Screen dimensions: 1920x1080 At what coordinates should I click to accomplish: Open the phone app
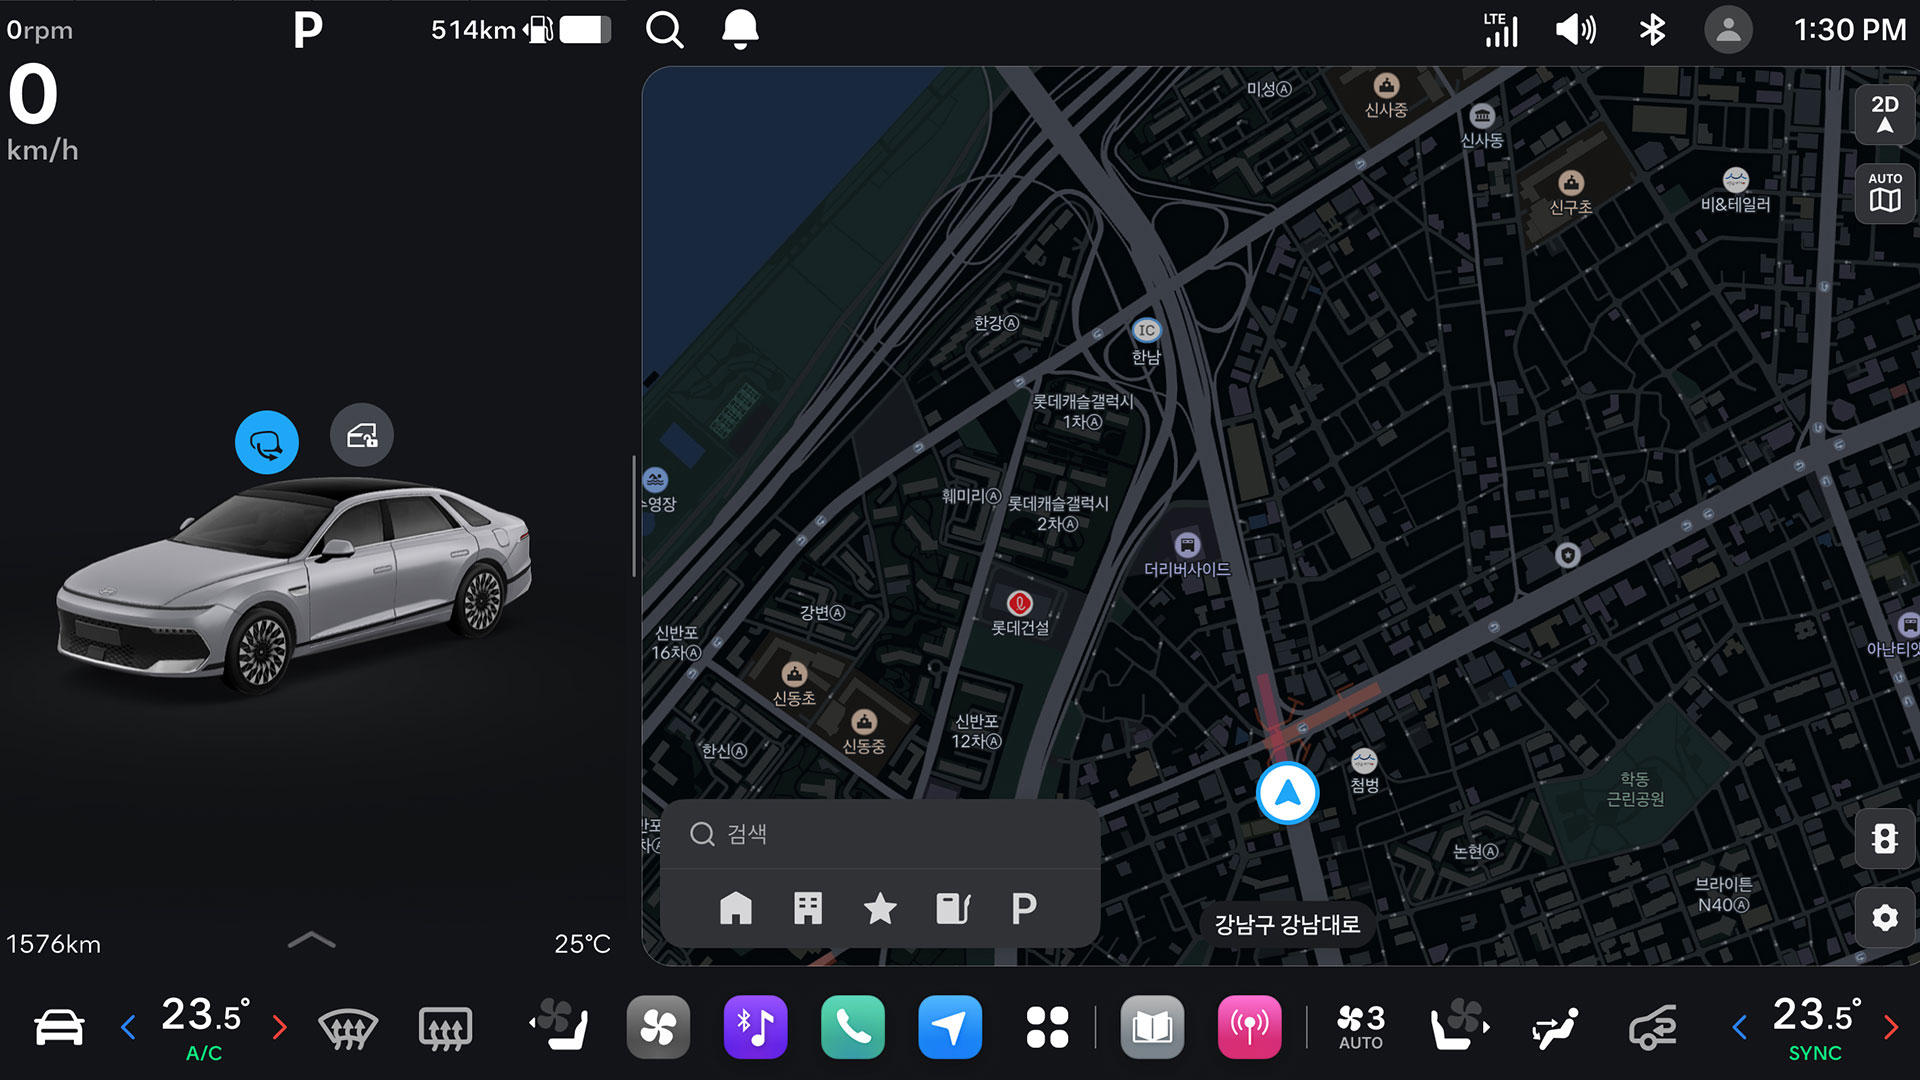[x=853, y=1027]
